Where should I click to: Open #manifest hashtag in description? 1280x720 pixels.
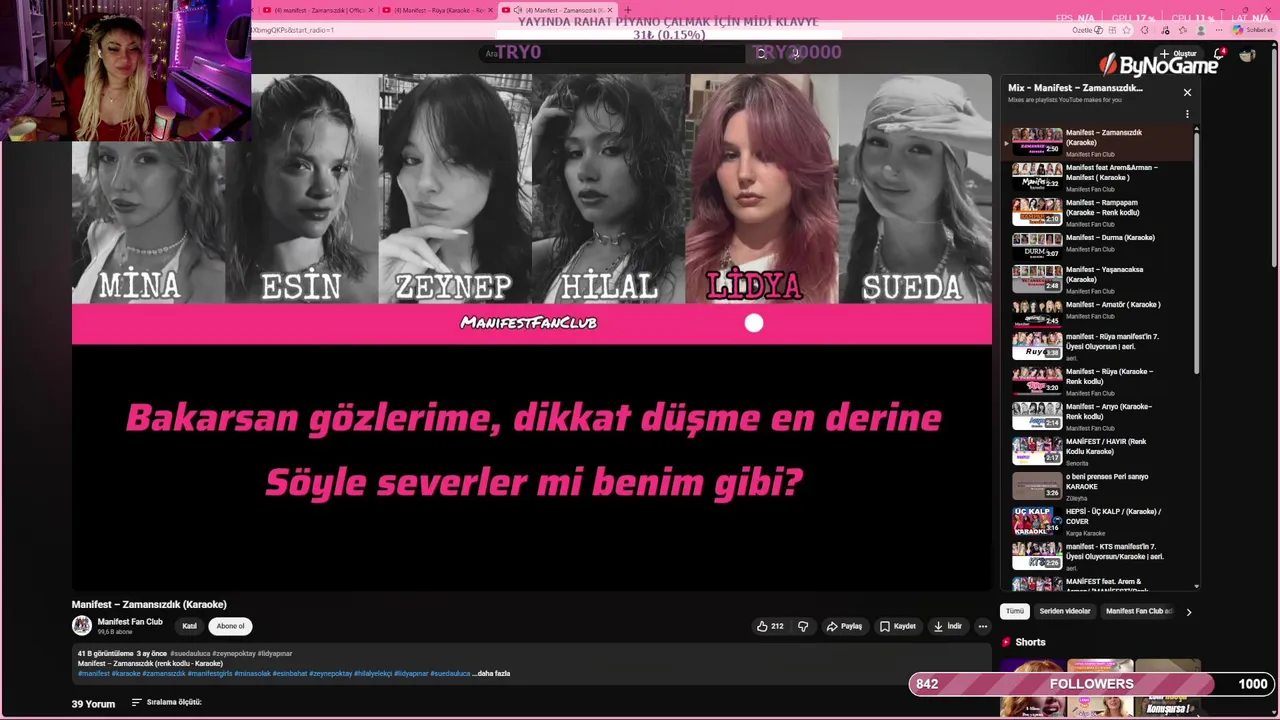(x=94, y=674)
